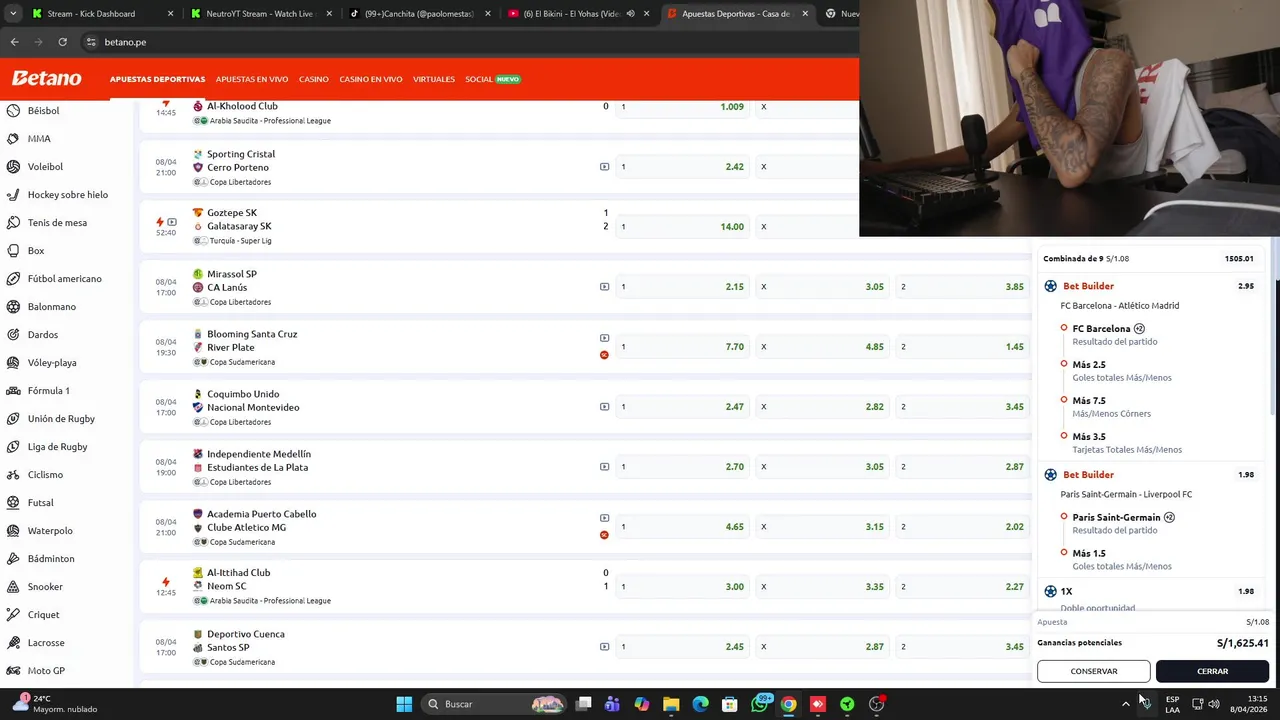Choose Voleibol in sports sidebar
Viewport: 1280px width, 720px height.
click(x=45, y=167)
